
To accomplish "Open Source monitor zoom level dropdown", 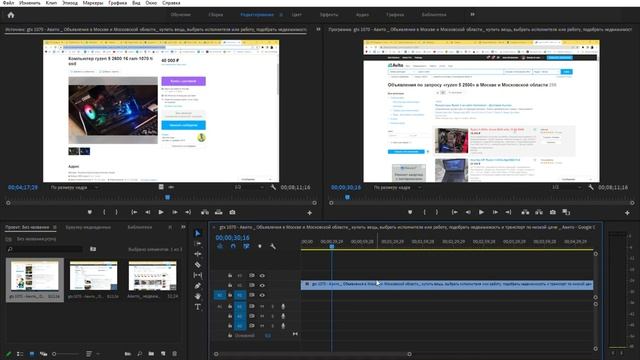I will tap(74, 187).
